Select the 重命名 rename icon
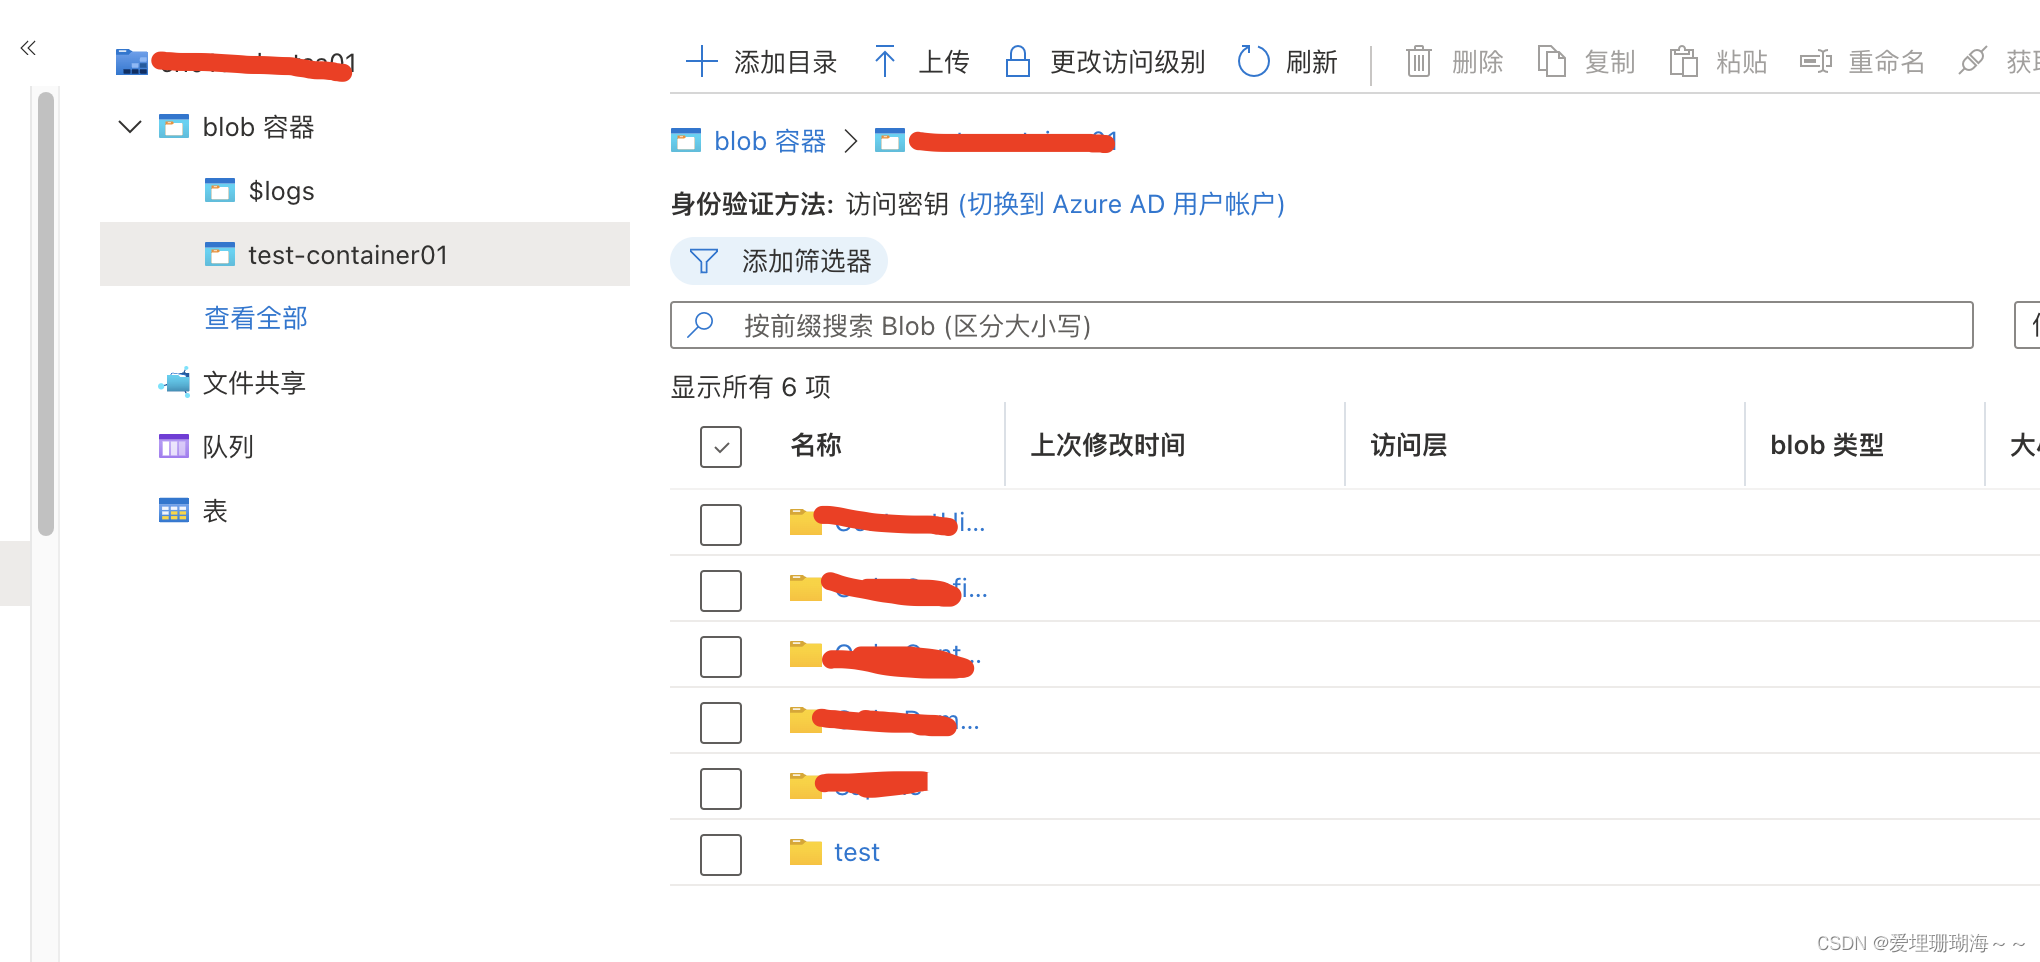This screenshot has height=962, width=2040. point(1814,61)
